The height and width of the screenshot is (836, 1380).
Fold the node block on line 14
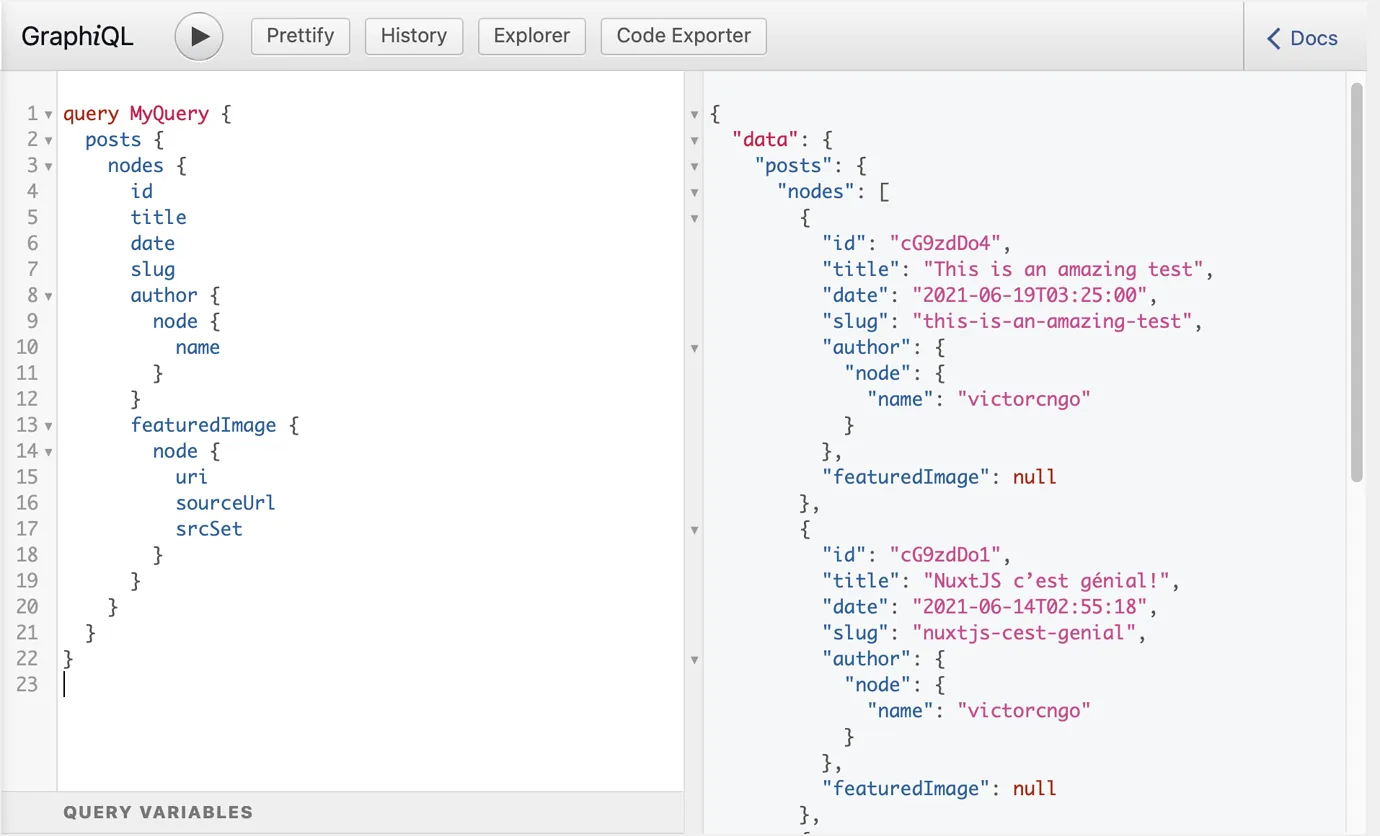48,452
